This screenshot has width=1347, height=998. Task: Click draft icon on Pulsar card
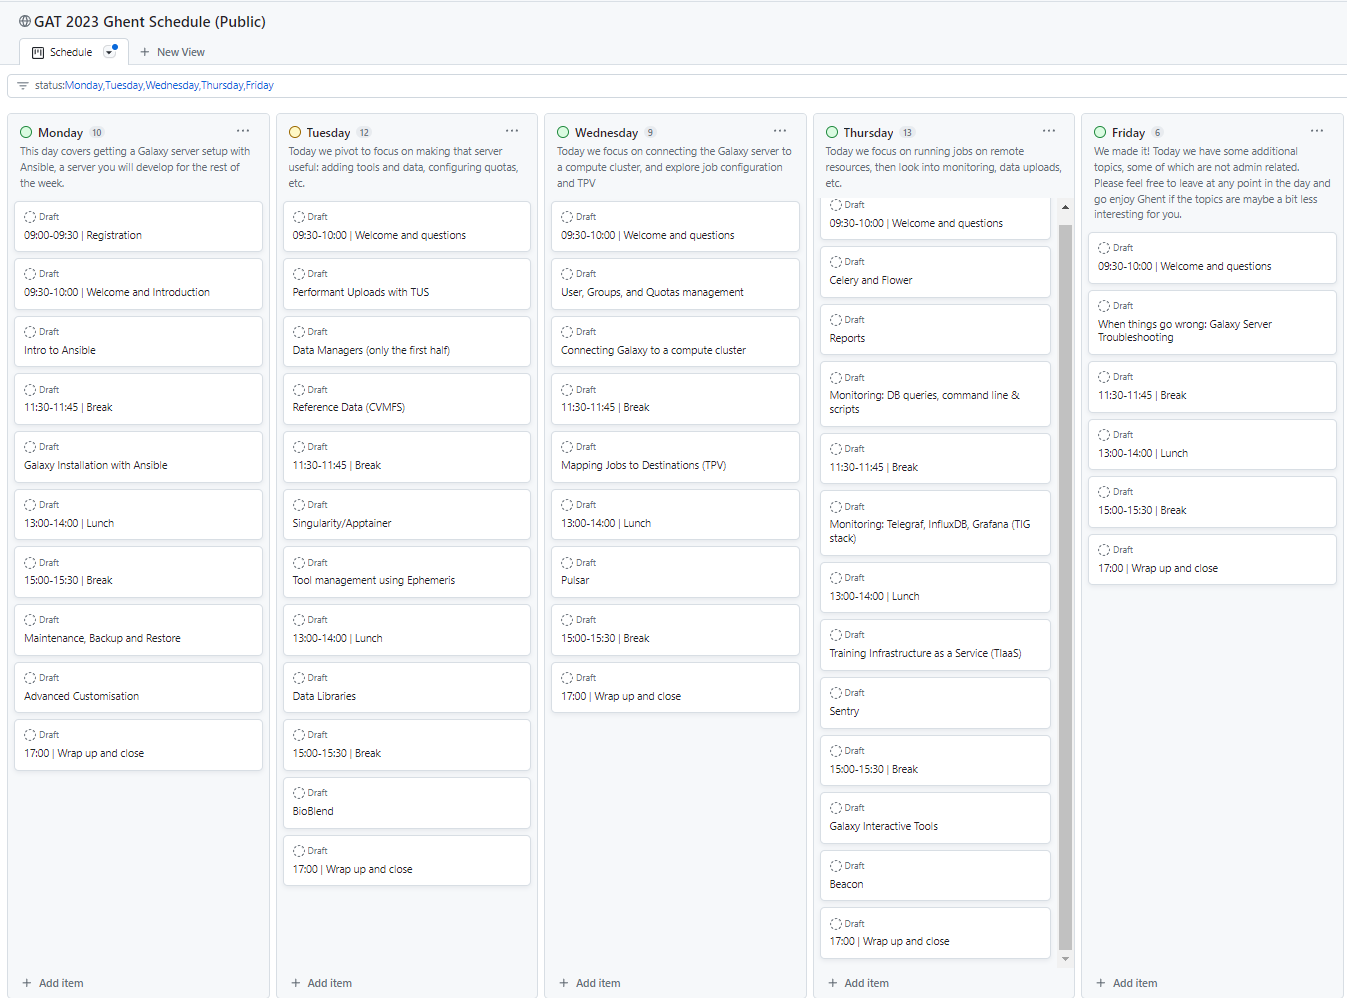tap(567, 563)
